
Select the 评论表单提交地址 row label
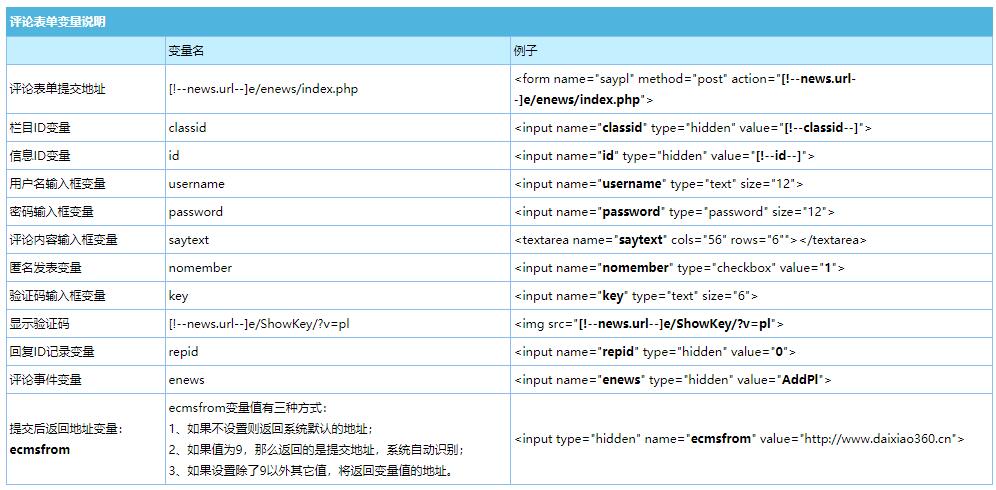coord(57,89)
